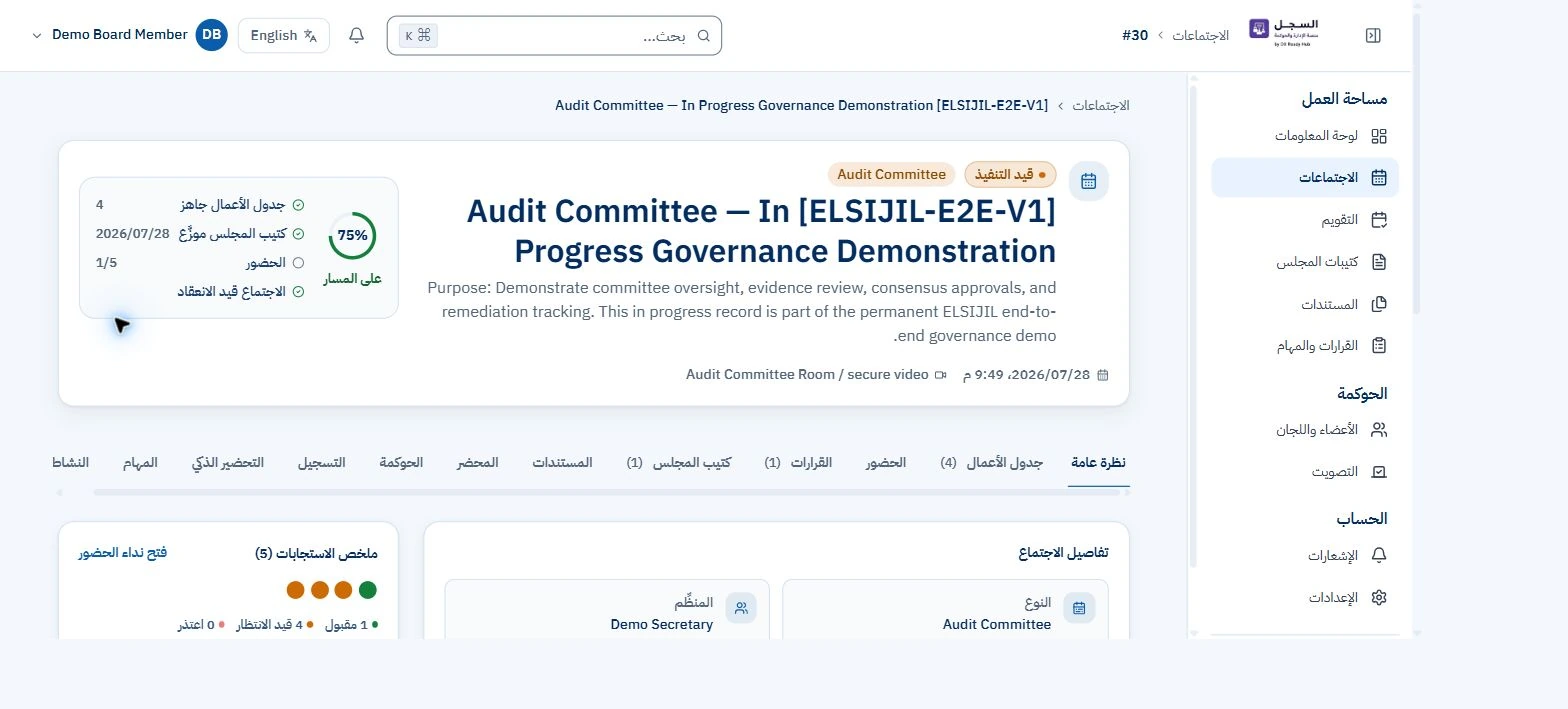Switch to the التسجيل tab

[321, 463]
